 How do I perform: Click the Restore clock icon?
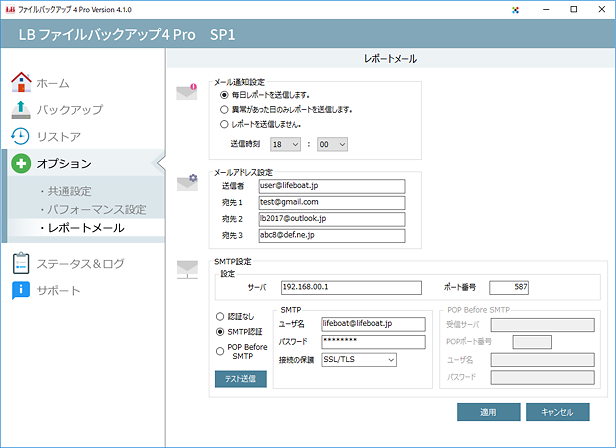click(20, 136)
